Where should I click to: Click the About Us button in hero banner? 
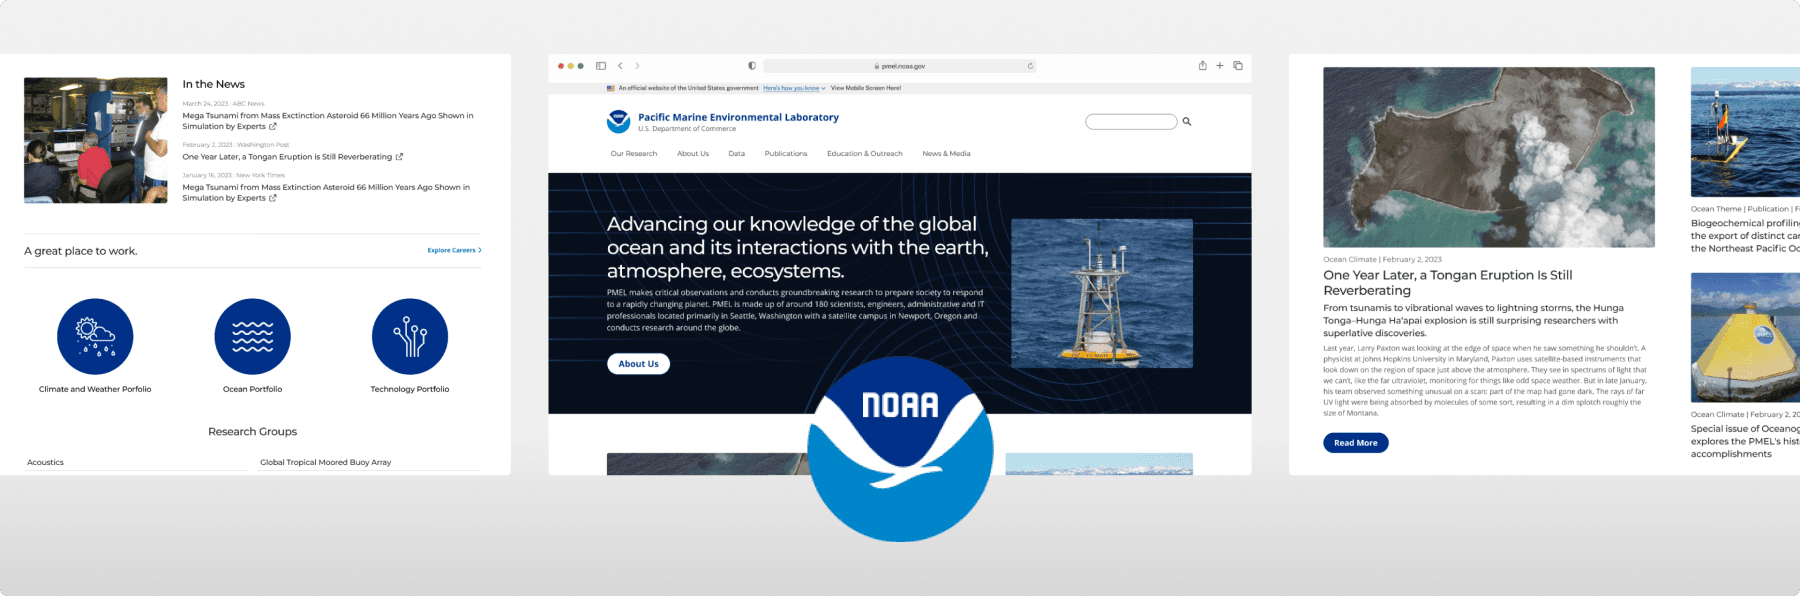click(x=639, y=364)
